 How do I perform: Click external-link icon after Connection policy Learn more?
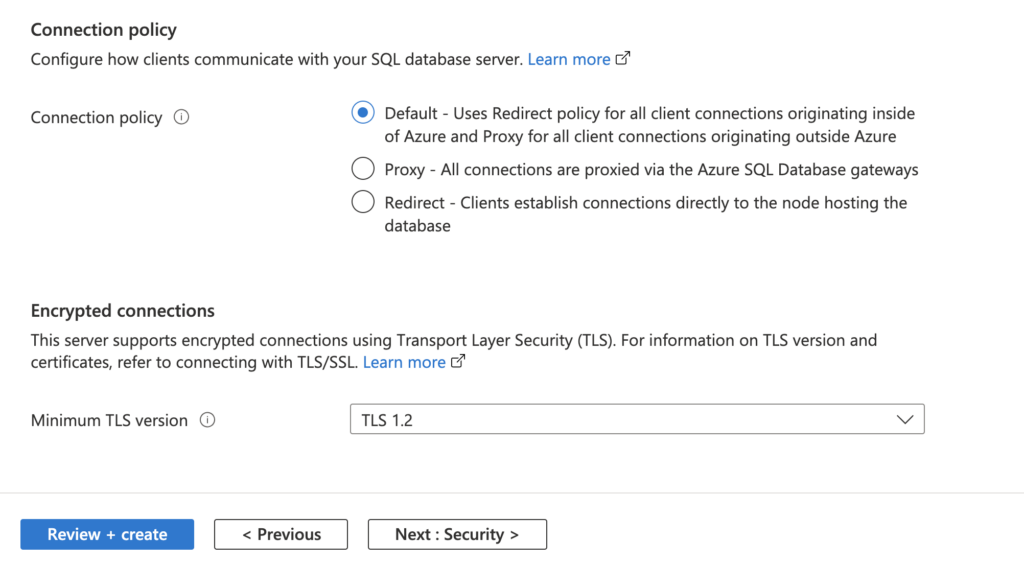(623, 59)
